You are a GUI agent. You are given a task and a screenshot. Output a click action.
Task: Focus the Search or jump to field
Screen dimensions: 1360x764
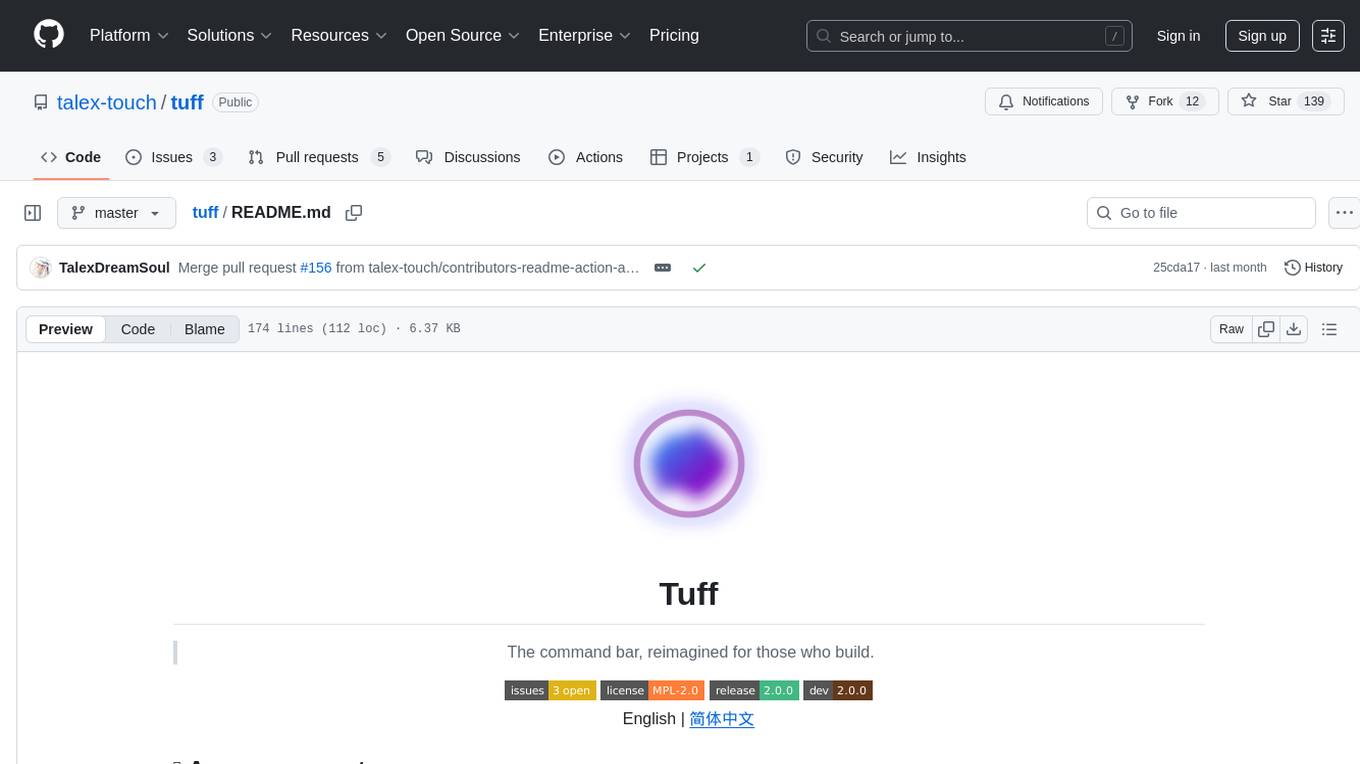pyautogui.click(x=969, y=36)
